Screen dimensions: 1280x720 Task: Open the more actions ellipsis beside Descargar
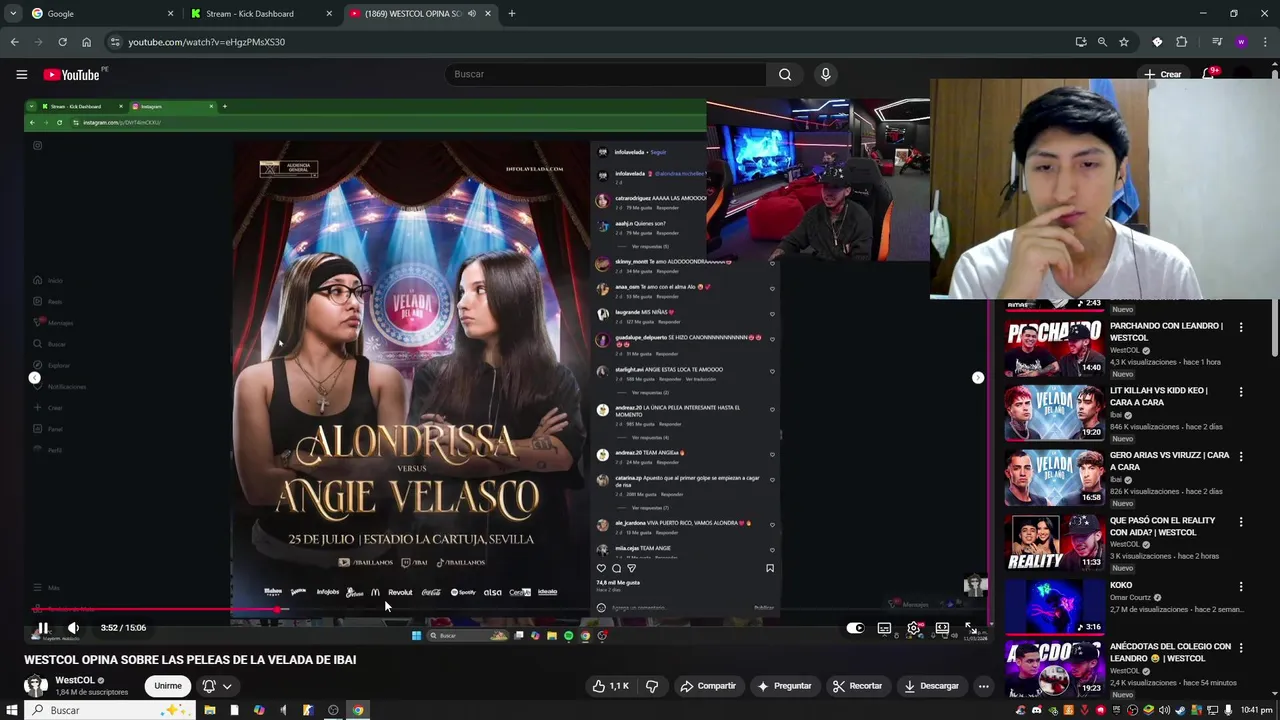tap(983, 686)
